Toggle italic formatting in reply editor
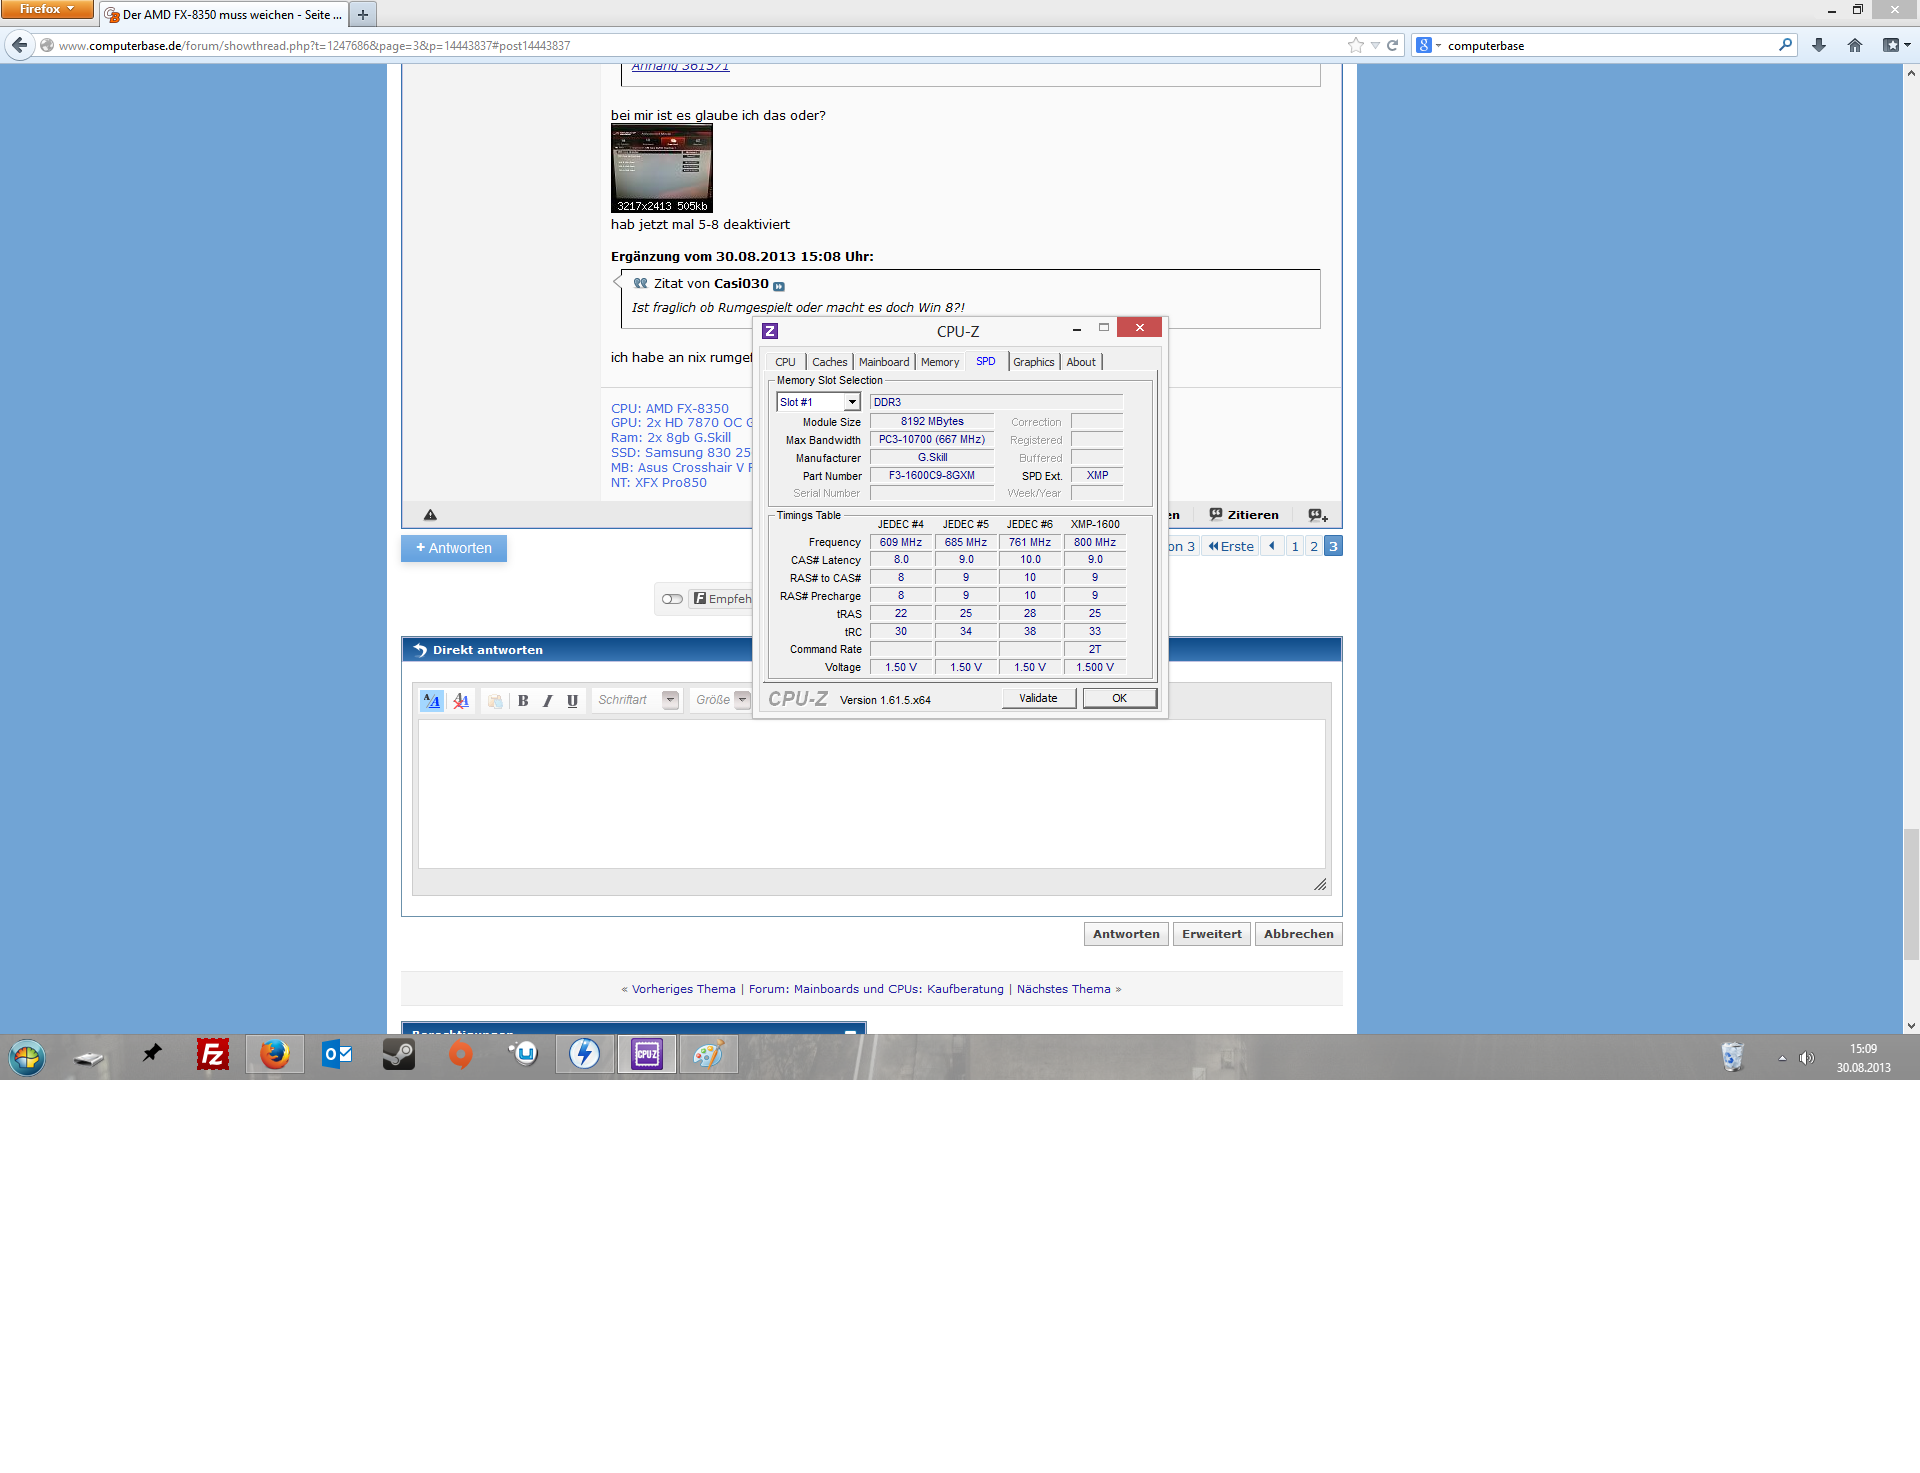1920x1473 pixels. [x=547, y=701]
